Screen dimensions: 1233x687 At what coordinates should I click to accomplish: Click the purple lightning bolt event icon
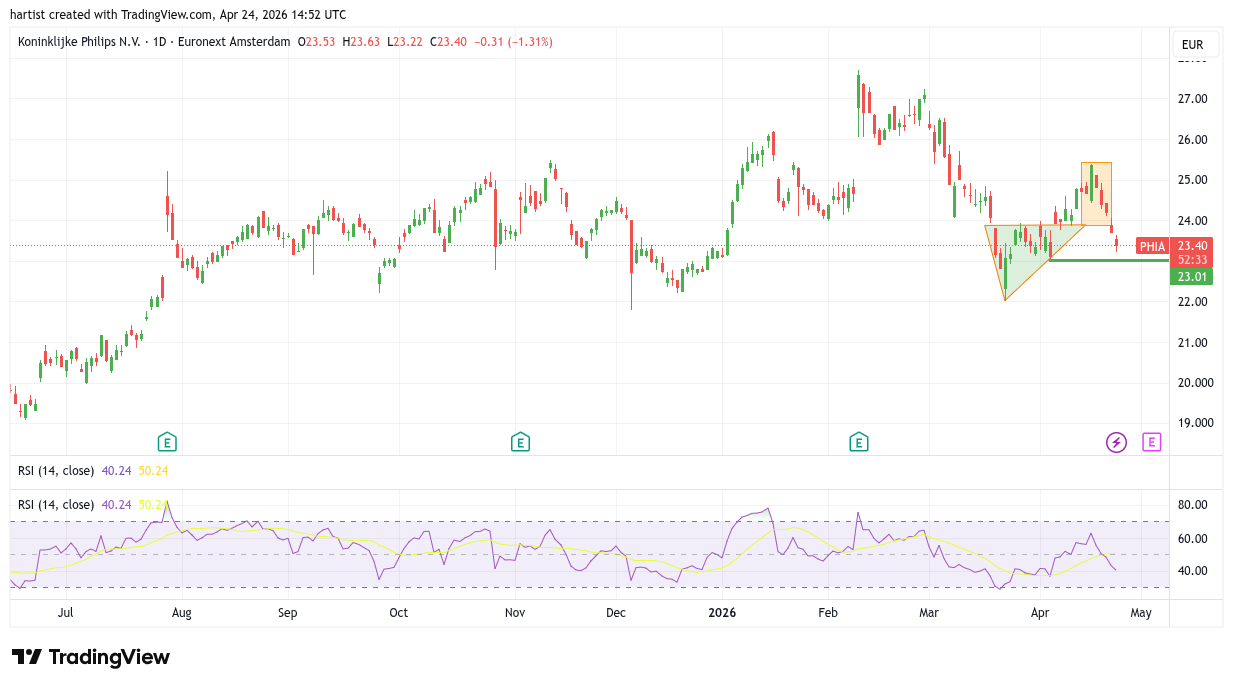pos(1116,442)
